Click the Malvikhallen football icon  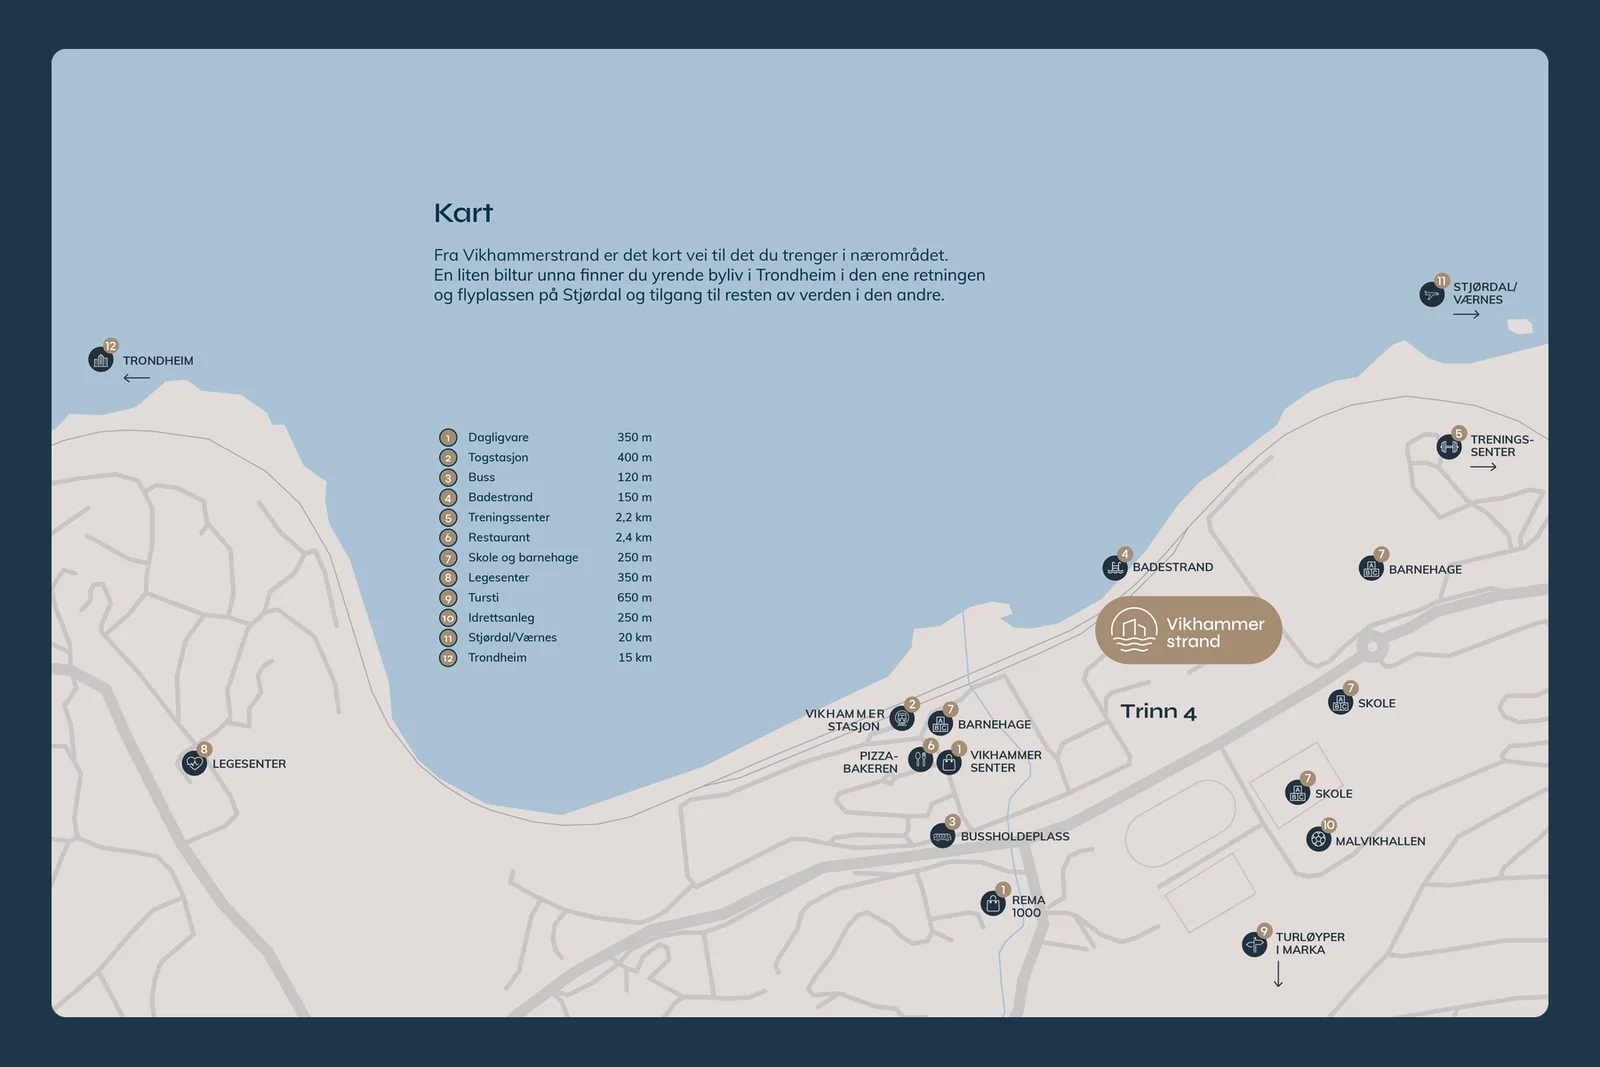coord(1319,839)
